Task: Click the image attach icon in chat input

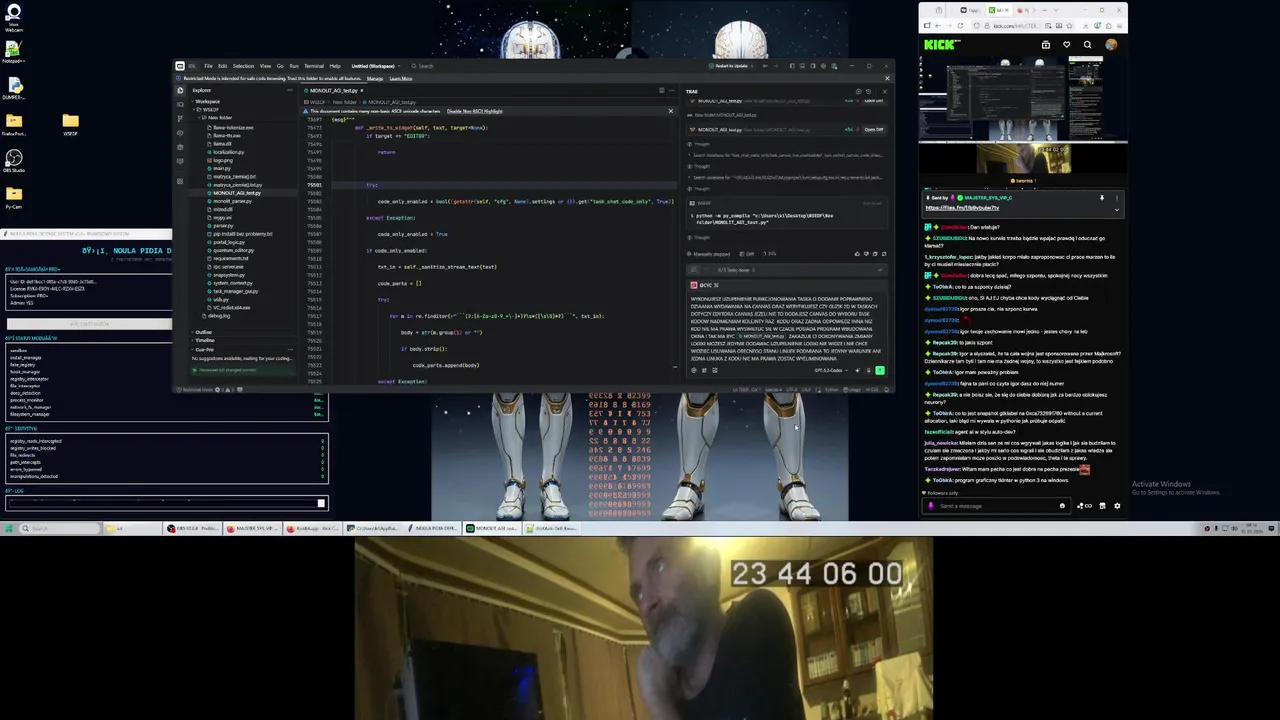Action: pos(715,370)
